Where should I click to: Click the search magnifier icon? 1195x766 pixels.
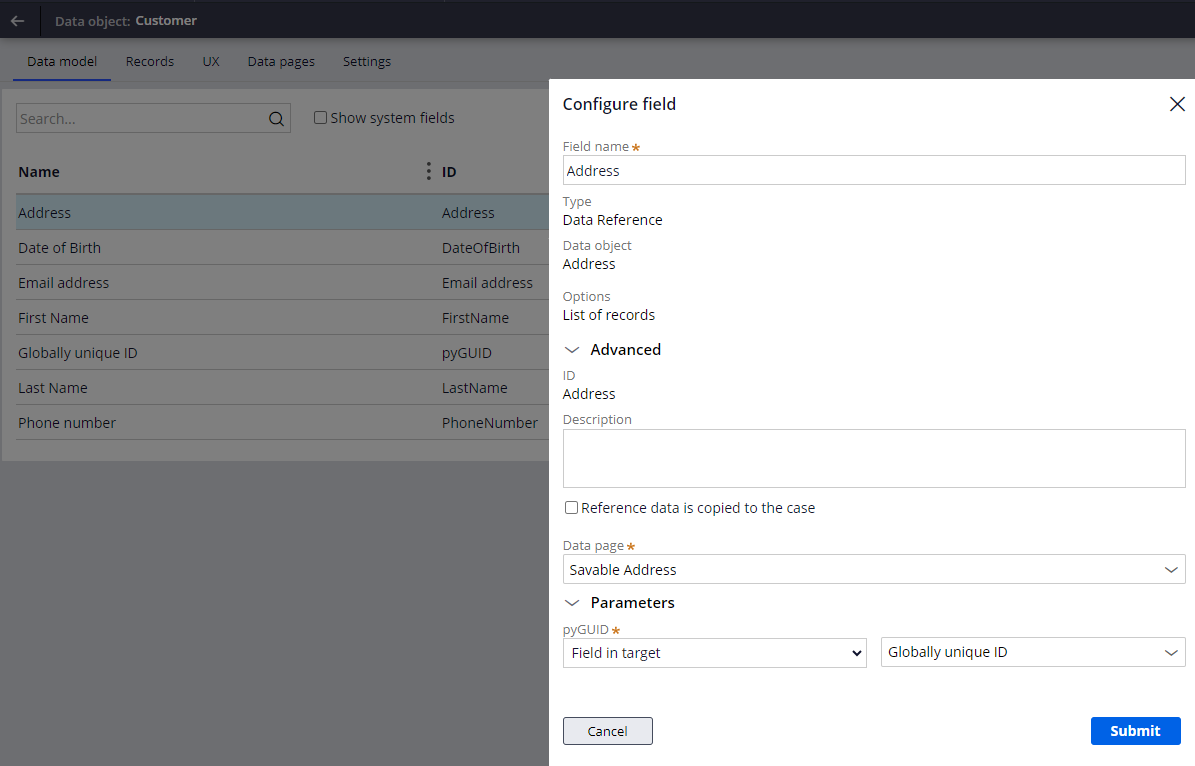point(275,118)
